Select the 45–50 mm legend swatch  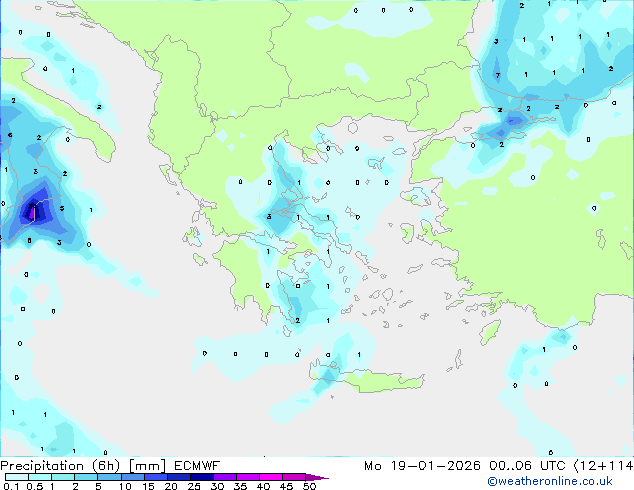coord(294,477)
